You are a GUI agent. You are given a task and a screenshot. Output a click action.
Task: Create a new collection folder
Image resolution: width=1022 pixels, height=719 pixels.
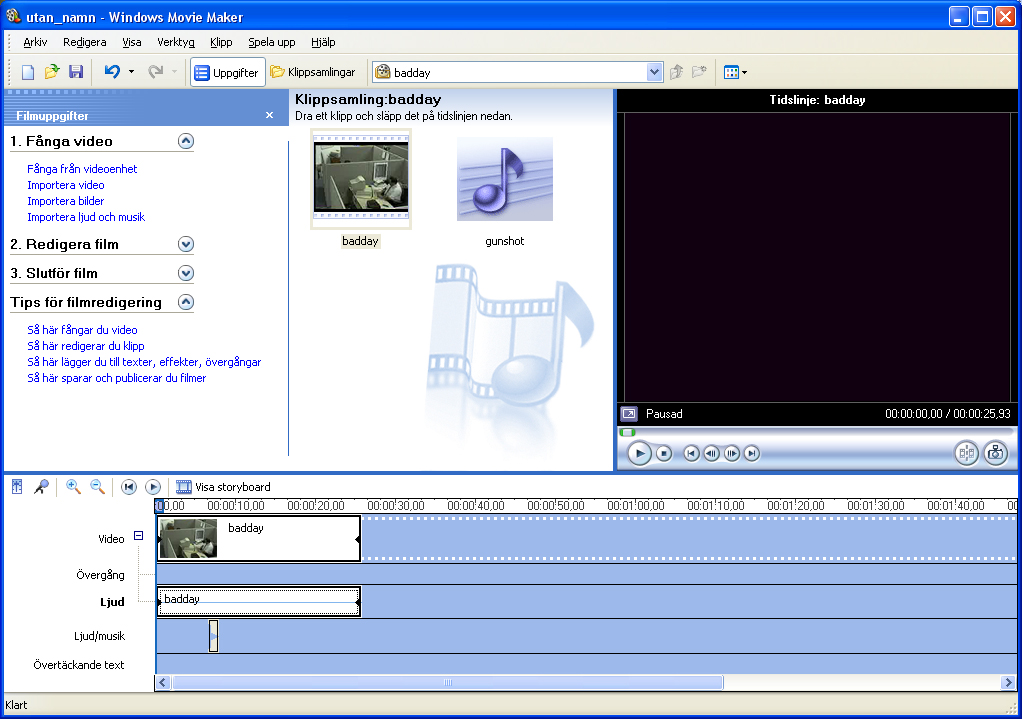699,72
